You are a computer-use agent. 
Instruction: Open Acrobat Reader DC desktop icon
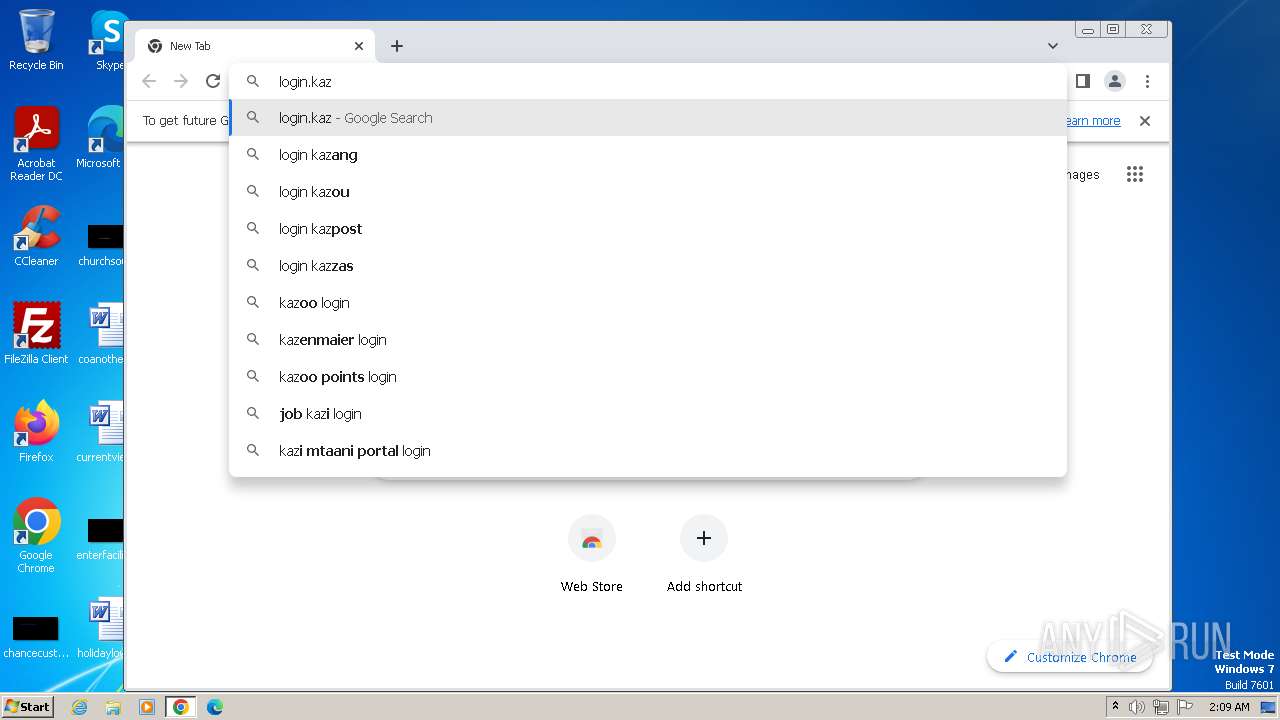pos(36,145)
